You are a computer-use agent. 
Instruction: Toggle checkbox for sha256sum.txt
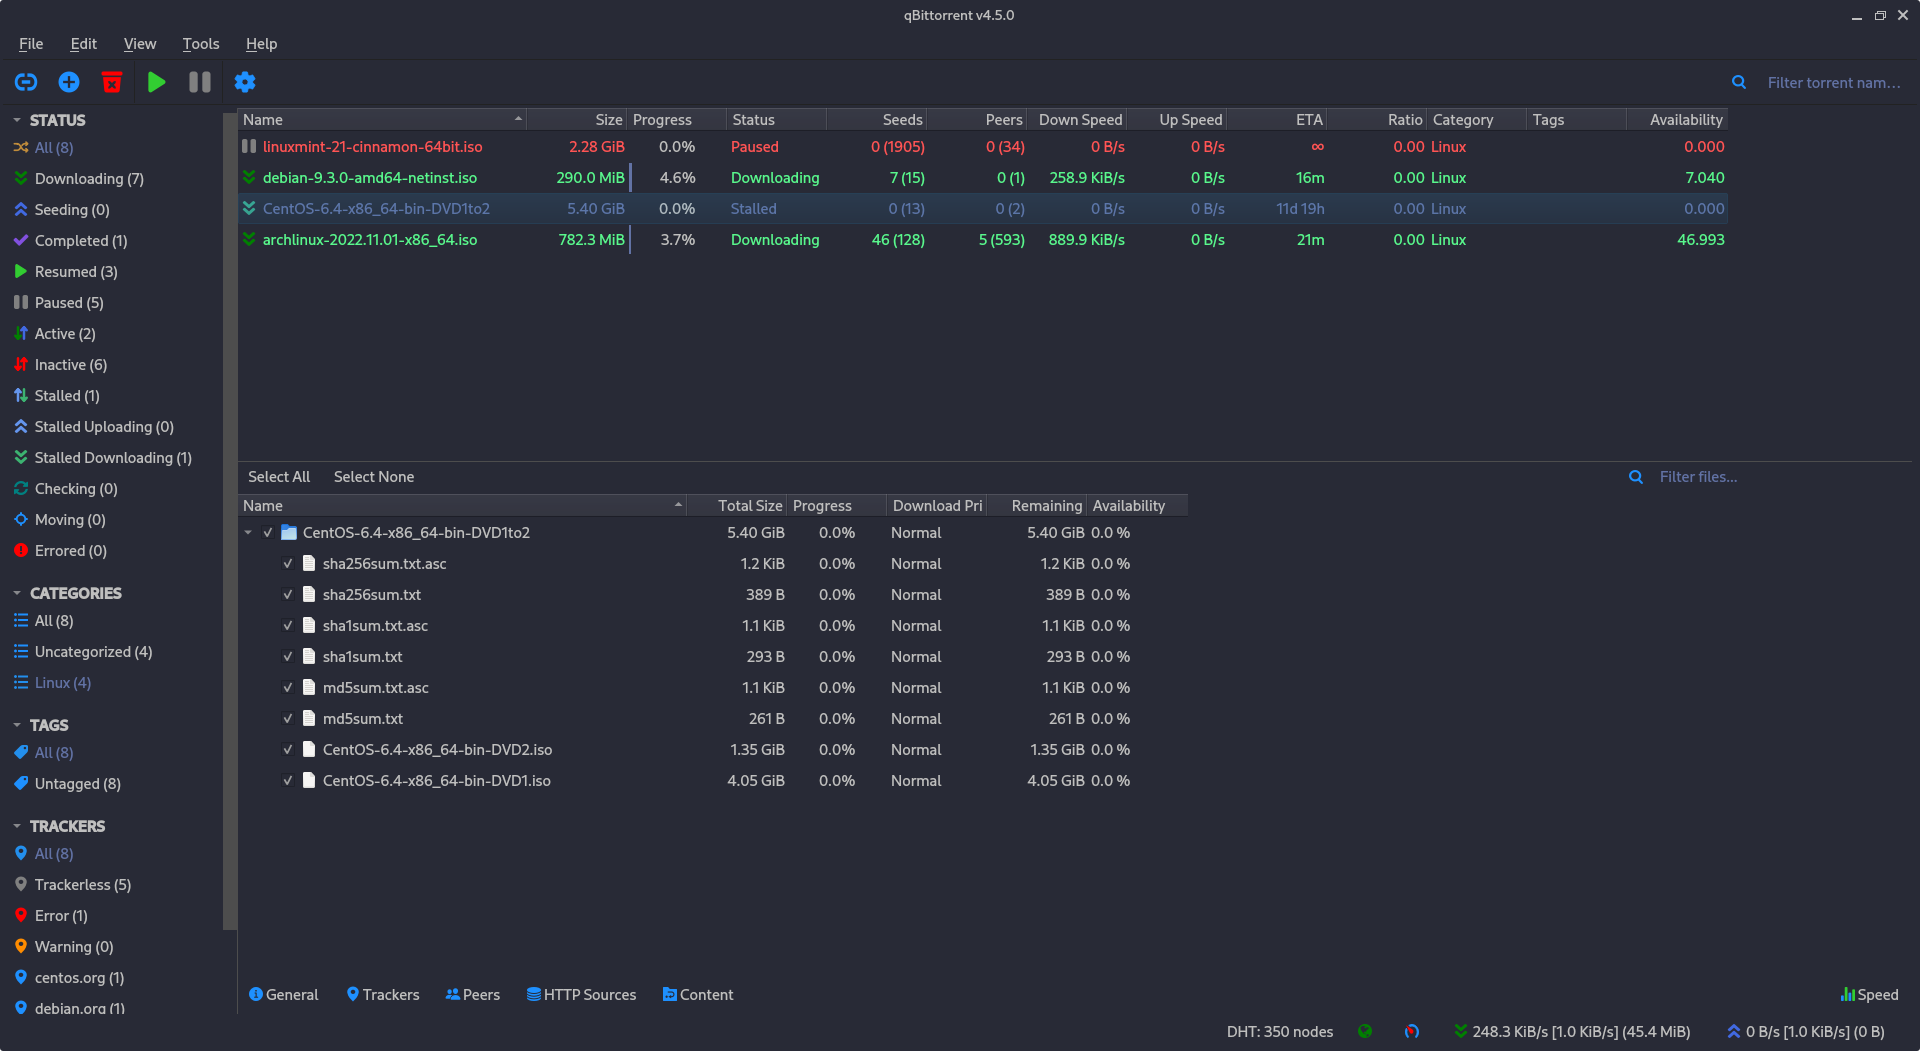click(x=288, y=595)
